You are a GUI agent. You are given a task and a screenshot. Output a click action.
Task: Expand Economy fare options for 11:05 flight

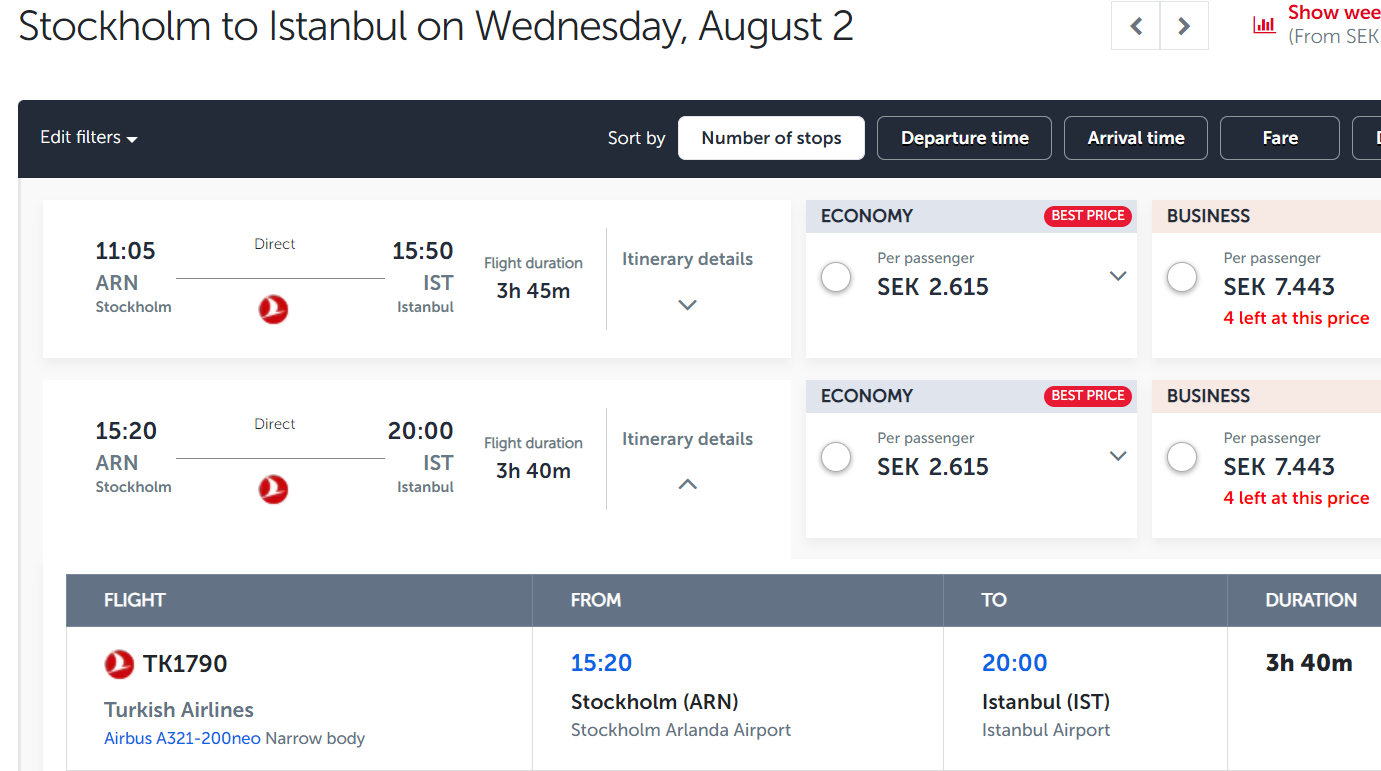point(1118,276)
